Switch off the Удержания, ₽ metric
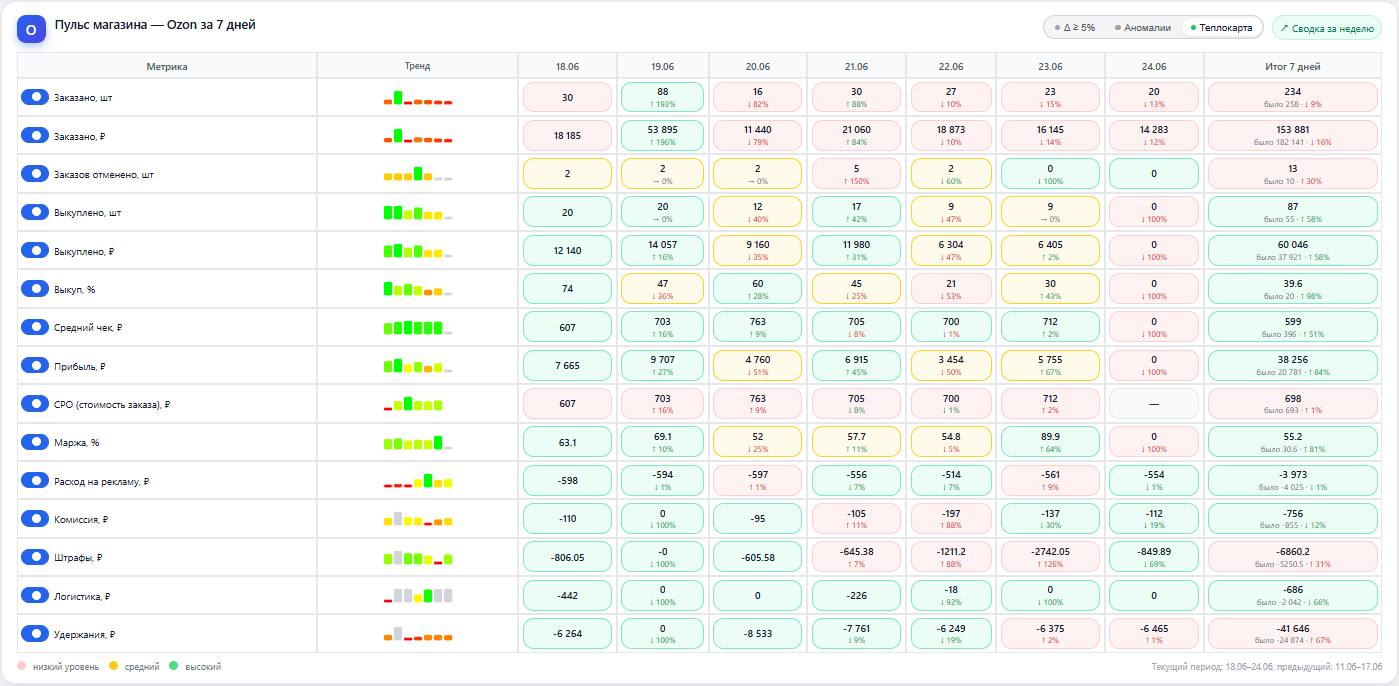The image size is (1399, 686). 35,634
